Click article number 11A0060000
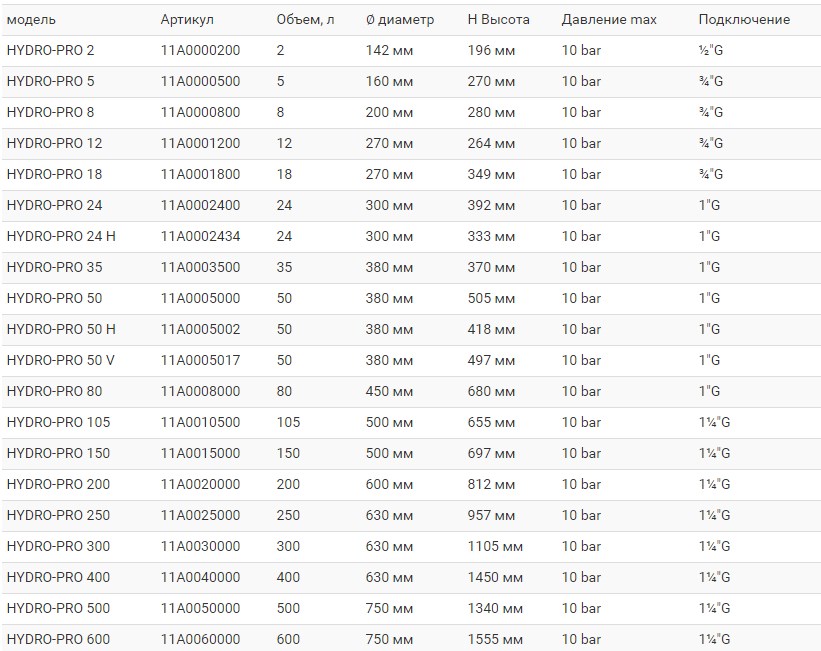Viewport: 821px width, 651px height. pos(201,639)
